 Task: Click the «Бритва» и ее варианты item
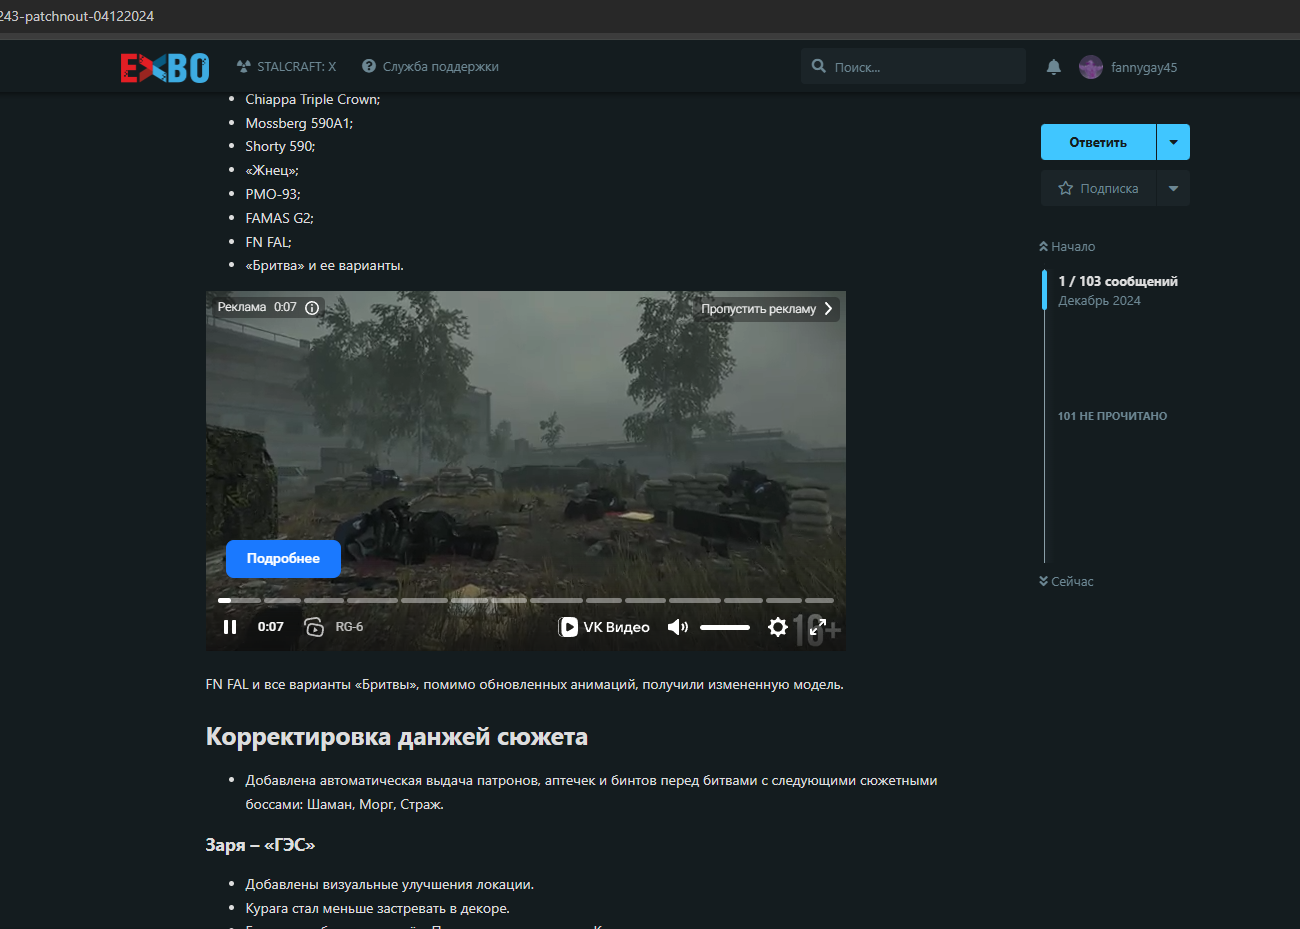325,266
